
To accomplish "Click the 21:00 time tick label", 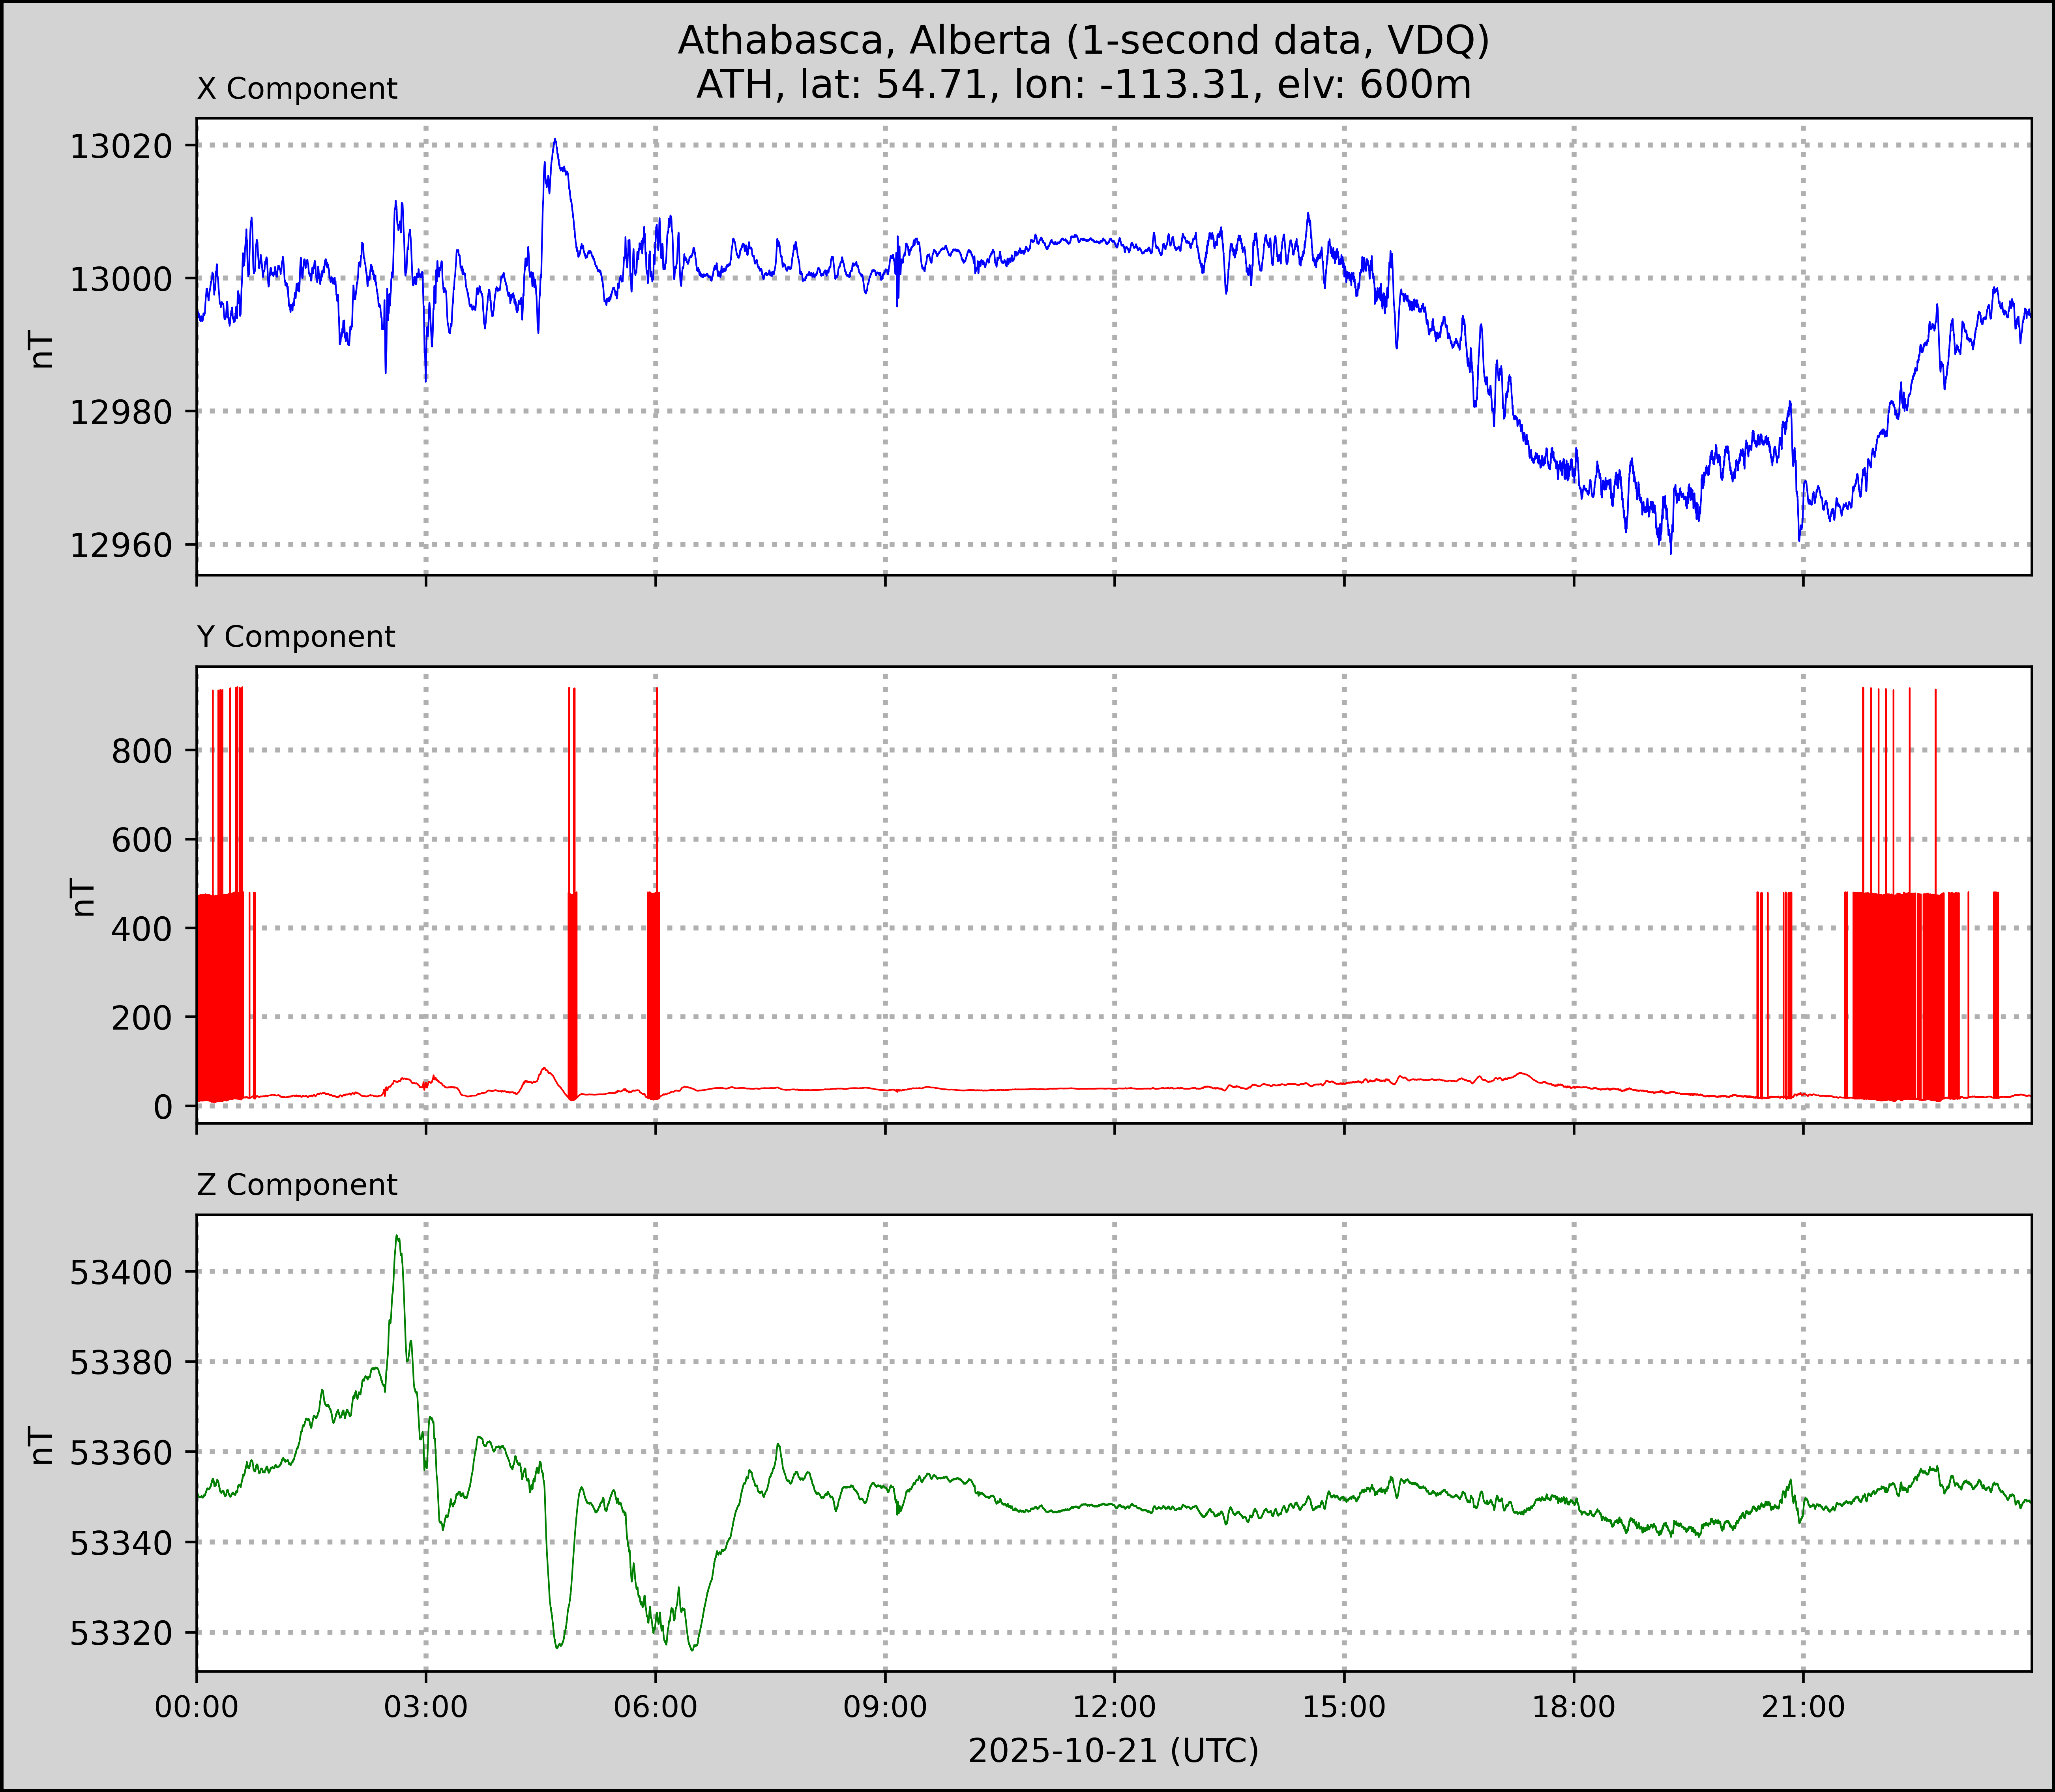I will [1803, 1707].
